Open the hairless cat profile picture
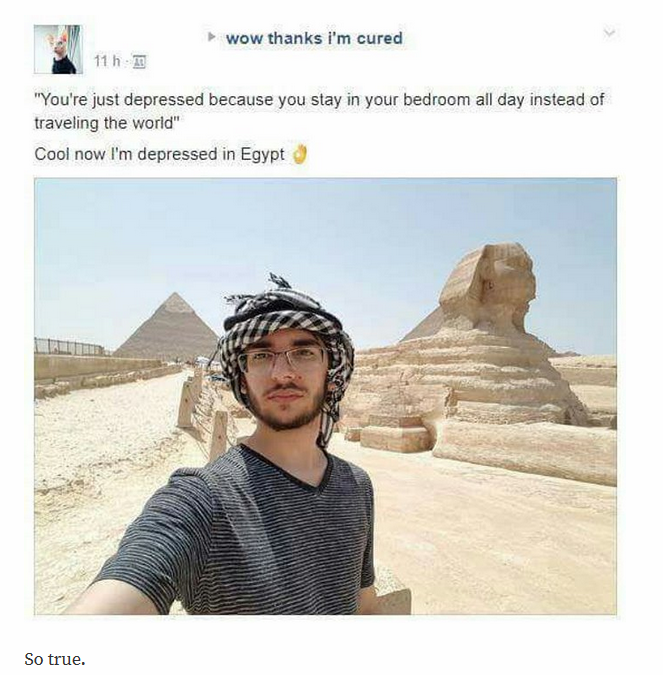This screenshot has width=663, height=675. (58, 49)
